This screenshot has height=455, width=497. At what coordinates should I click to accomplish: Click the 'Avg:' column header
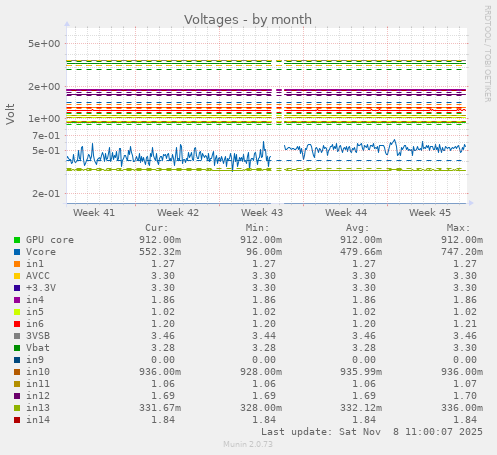click(x=358, y=228)
